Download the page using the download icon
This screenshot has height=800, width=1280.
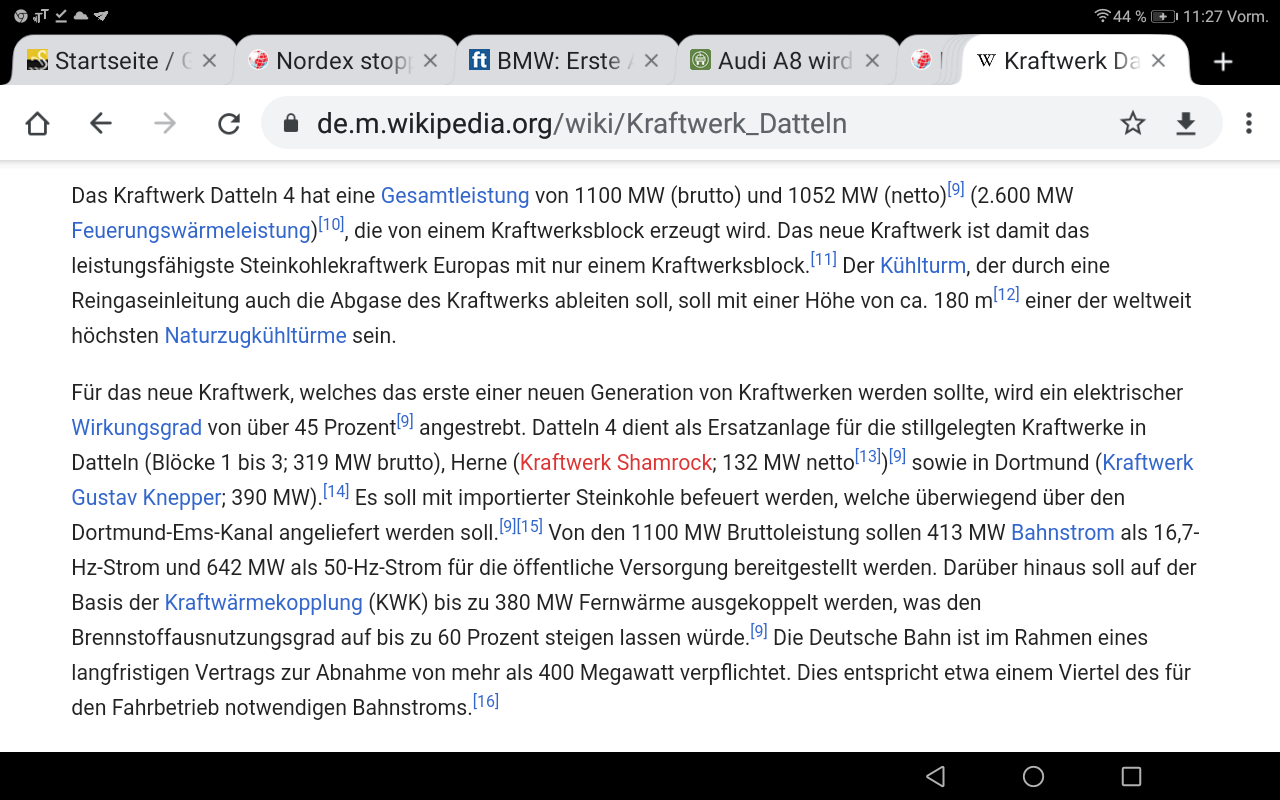point(1185,123)
